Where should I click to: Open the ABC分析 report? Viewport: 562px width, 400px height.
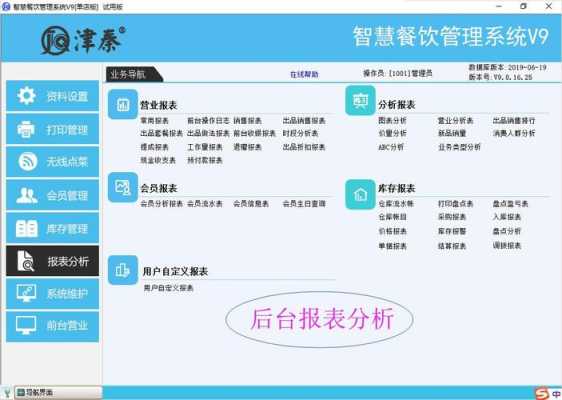(391, 147)
